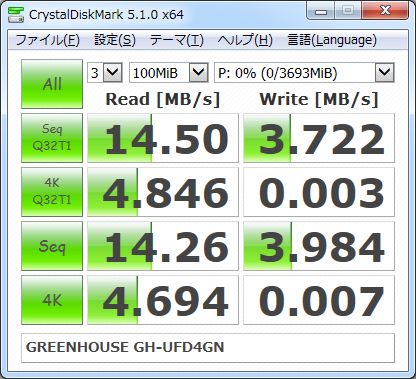This screenshot has width=416, height=379.
Task: Click the Seq read result 14.26
Action: (x=163, y=246)
